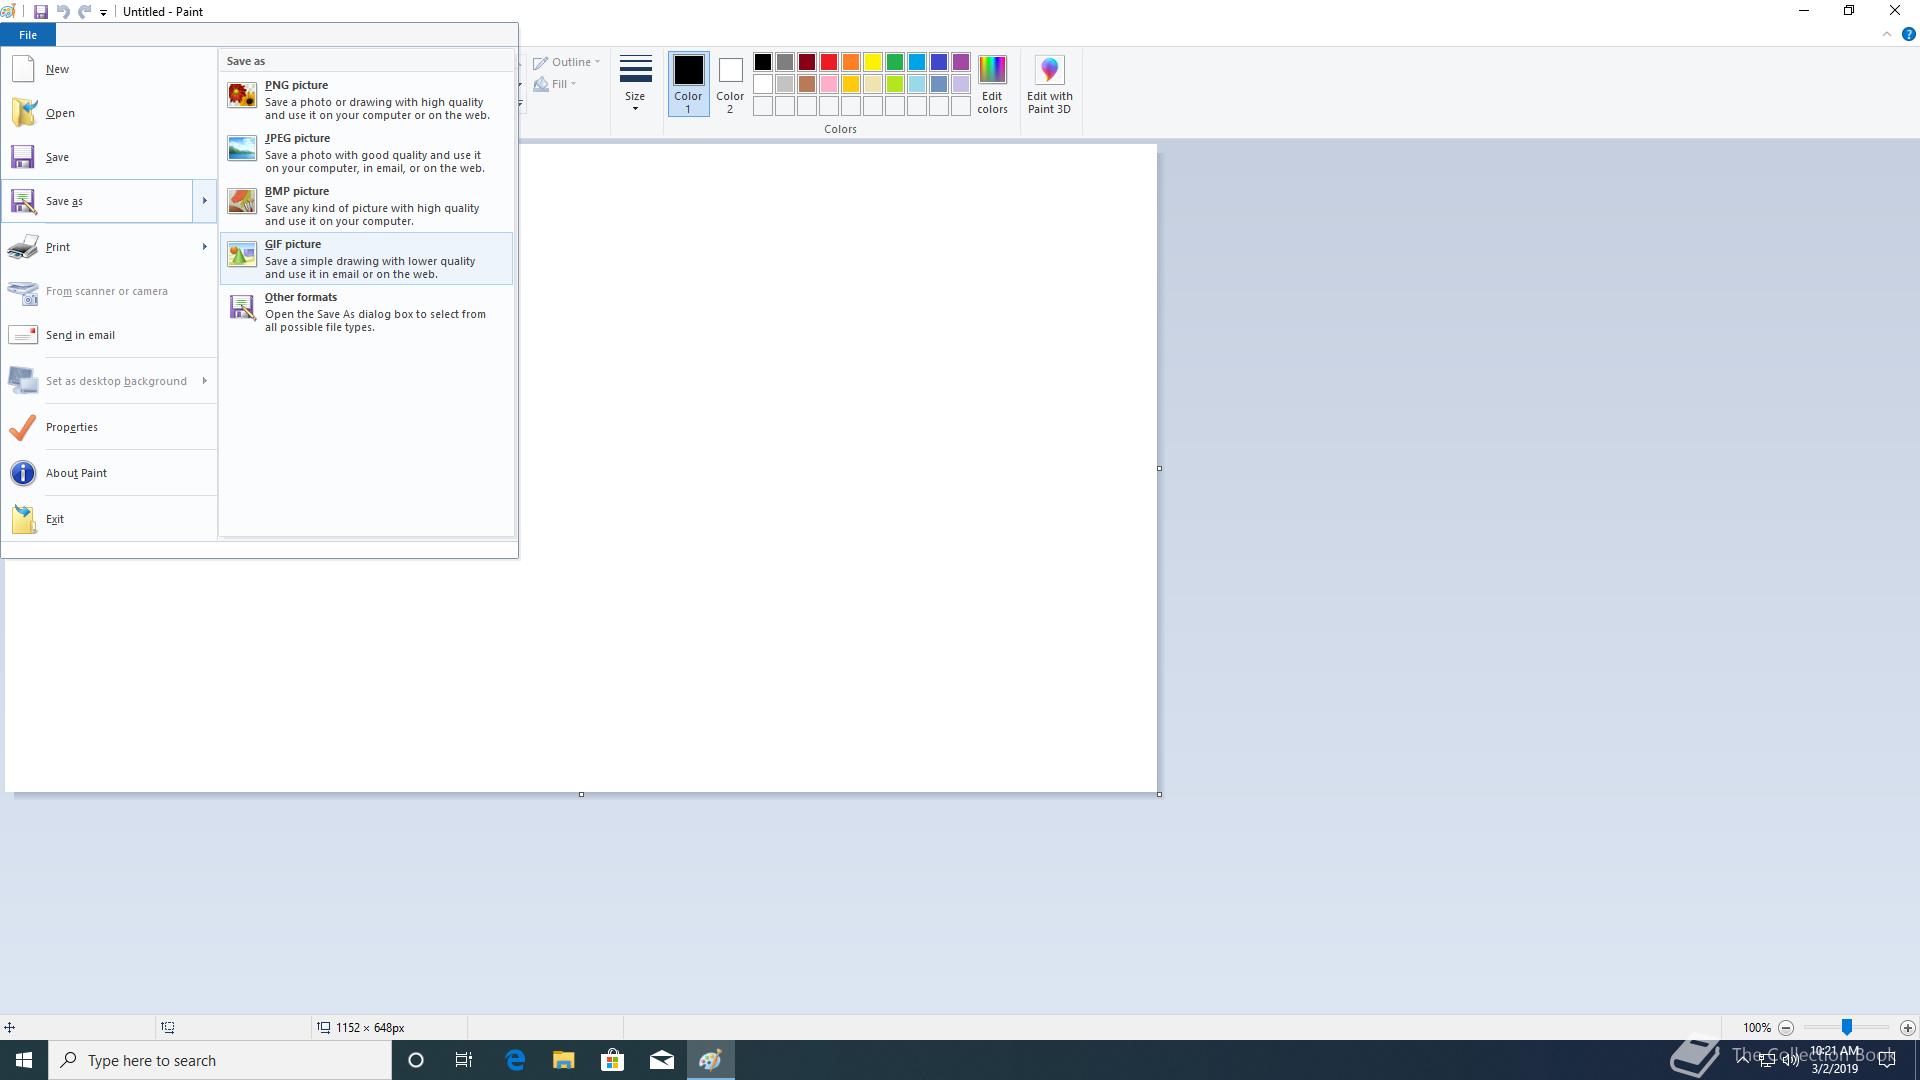
Task: Click the Paint help question mark icon
Action: (1908, 34)
